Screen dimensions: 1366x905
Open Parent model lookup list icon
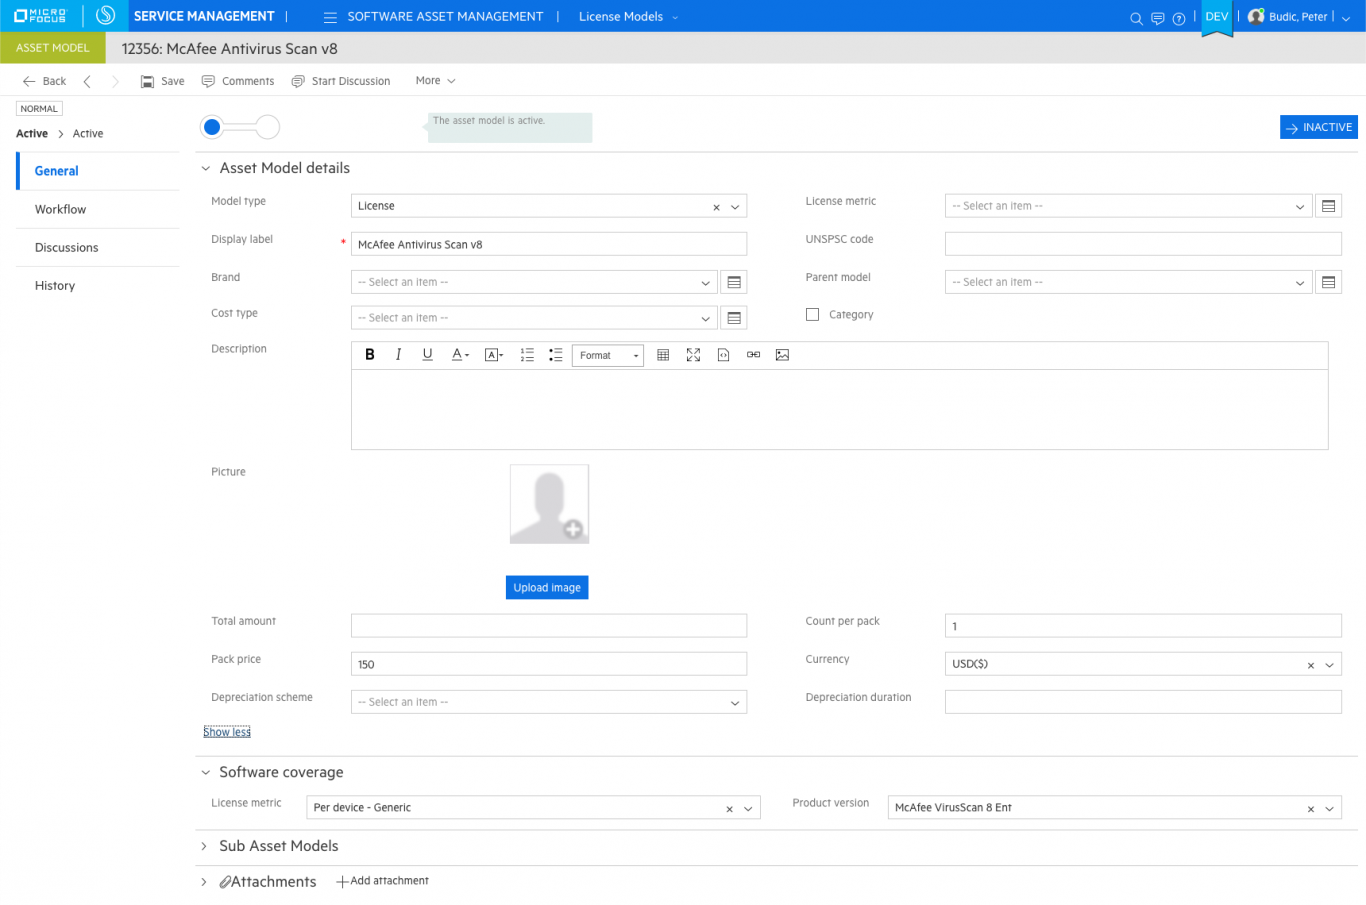click(1328, 282)
